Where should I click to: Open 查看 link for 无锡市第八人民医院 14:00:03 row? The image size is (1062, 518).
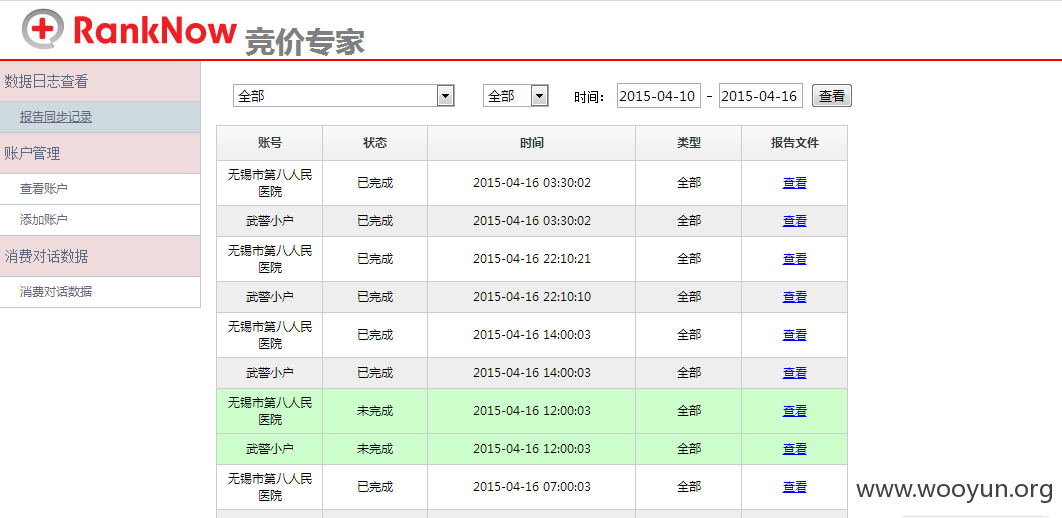794,334
